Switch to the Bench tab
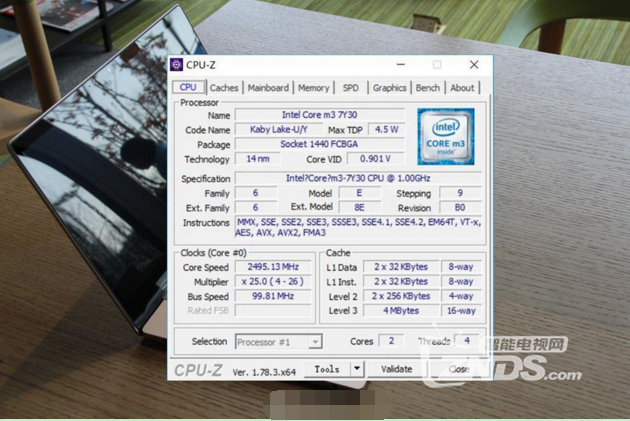Screen dimensions: 630x421 [x=428, y=88]
